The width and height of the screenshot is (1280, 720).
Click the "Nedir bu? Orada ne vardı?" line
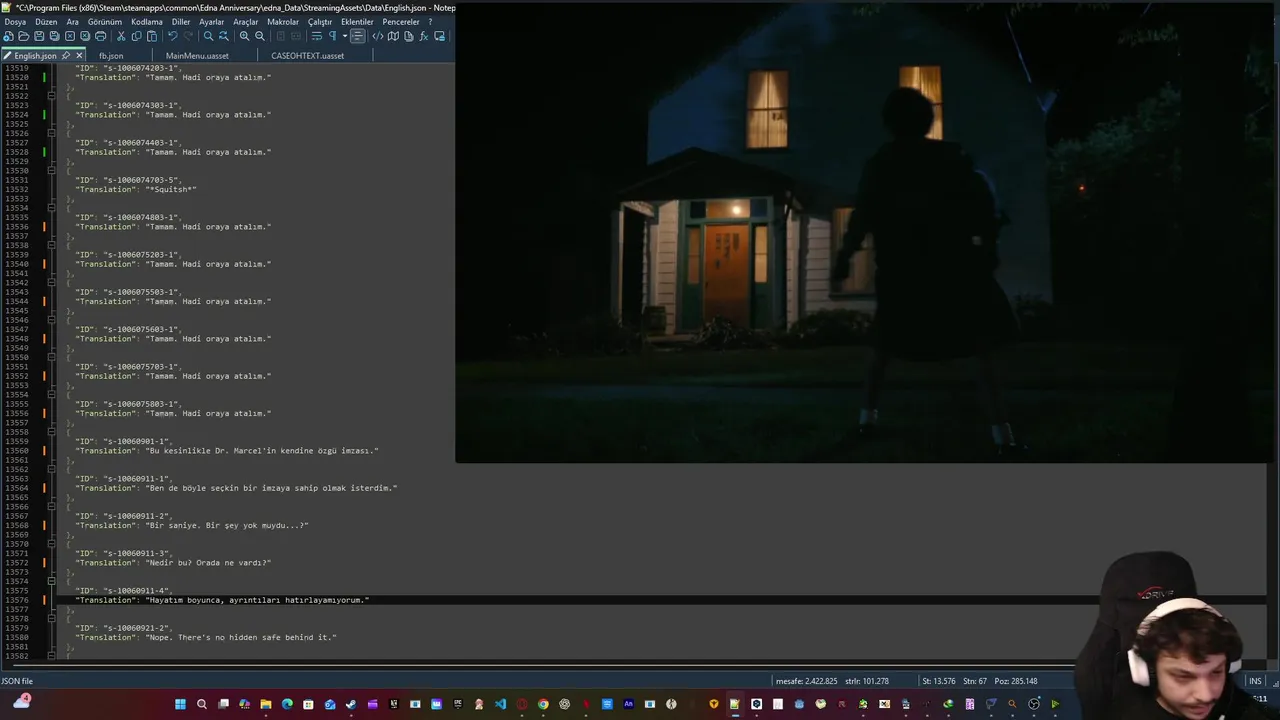click(x=173, y=563)
